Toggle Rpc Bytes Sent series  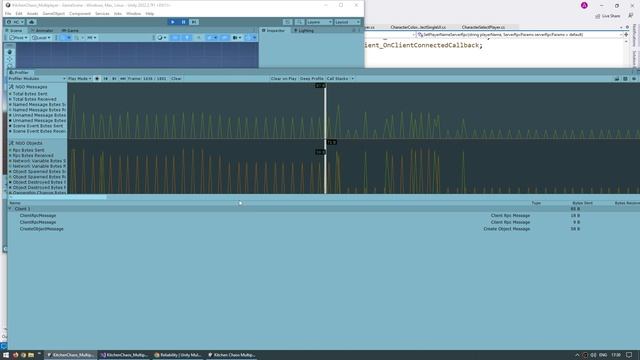pos(27,150)
